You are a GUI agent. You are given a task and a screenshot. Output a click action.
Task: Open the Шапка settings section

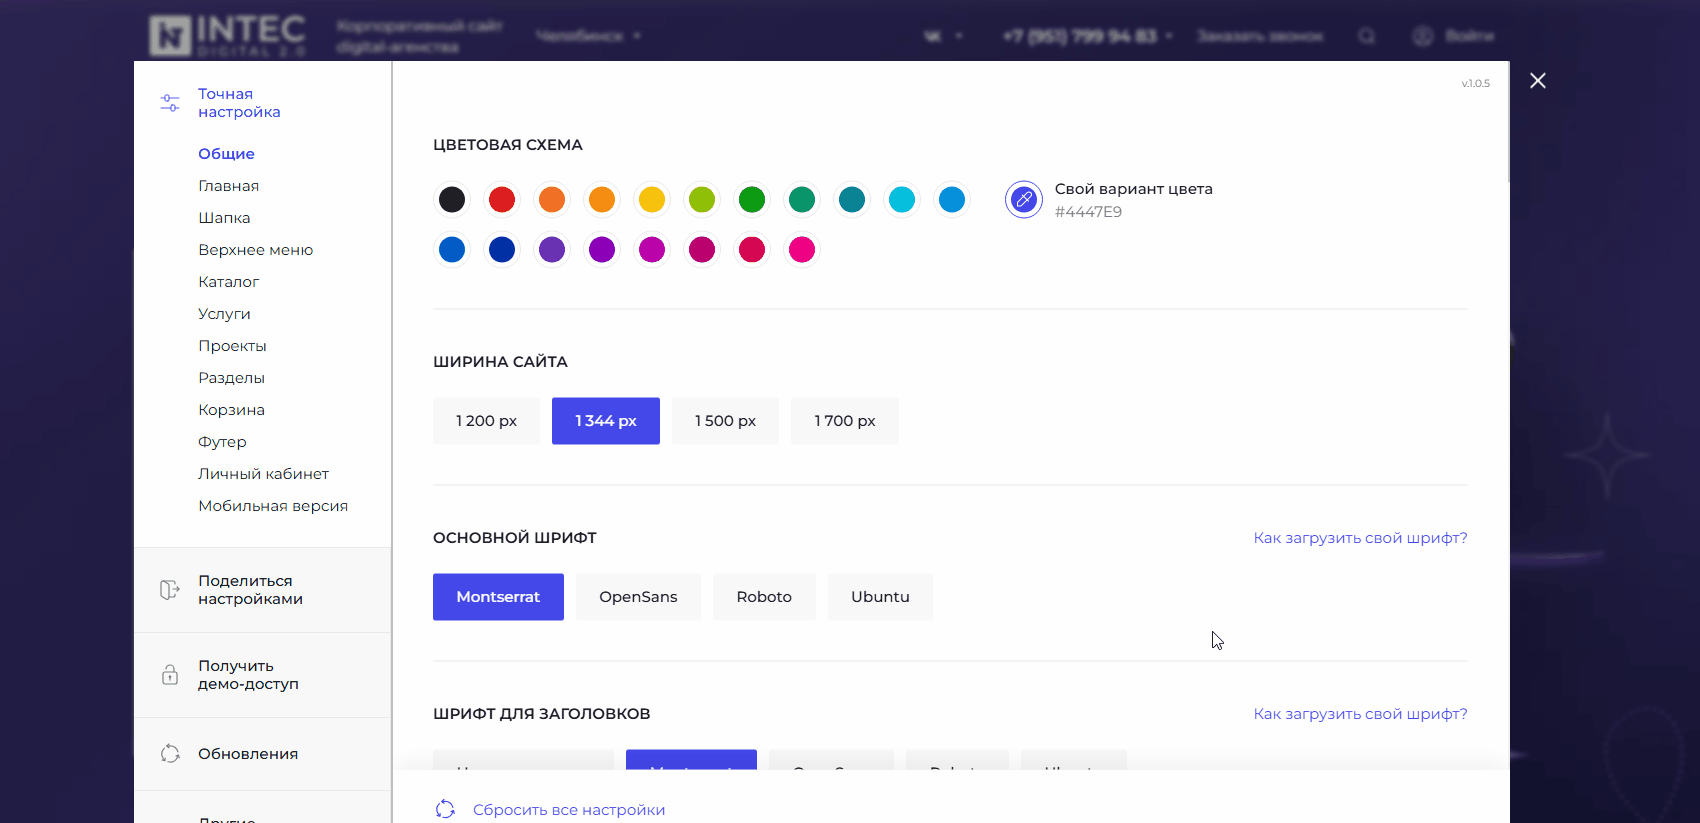click(x=224, y=218)
